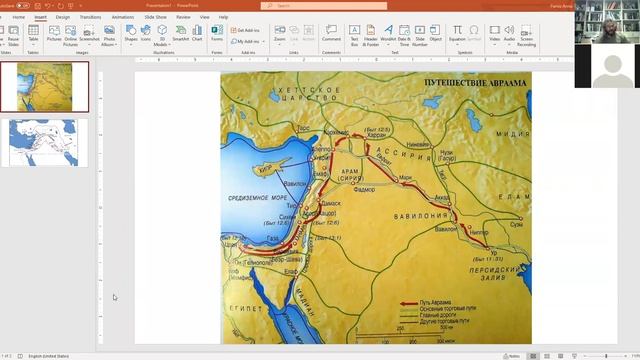Insert 3D Models

pyautogui.click(x=162, y=36)
